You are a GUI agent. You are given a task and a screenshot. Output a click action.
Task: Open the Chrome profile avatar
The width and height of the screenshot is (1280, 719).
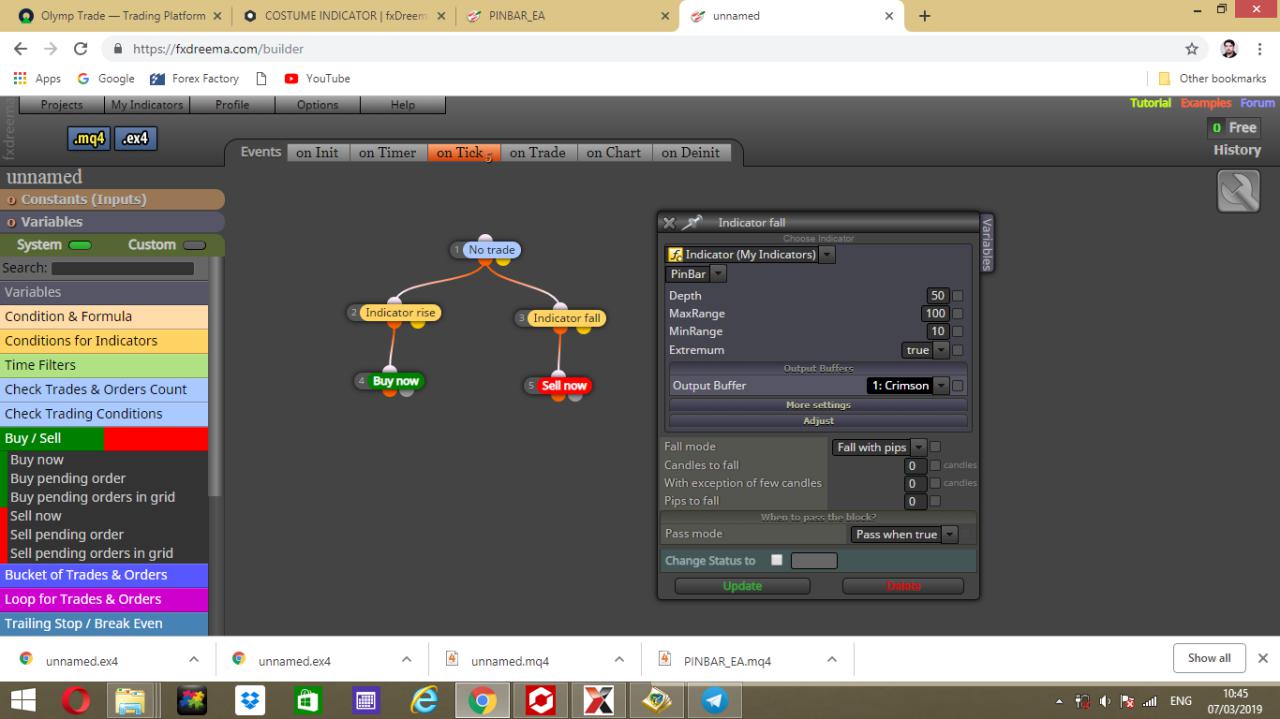click(1230, 48)
